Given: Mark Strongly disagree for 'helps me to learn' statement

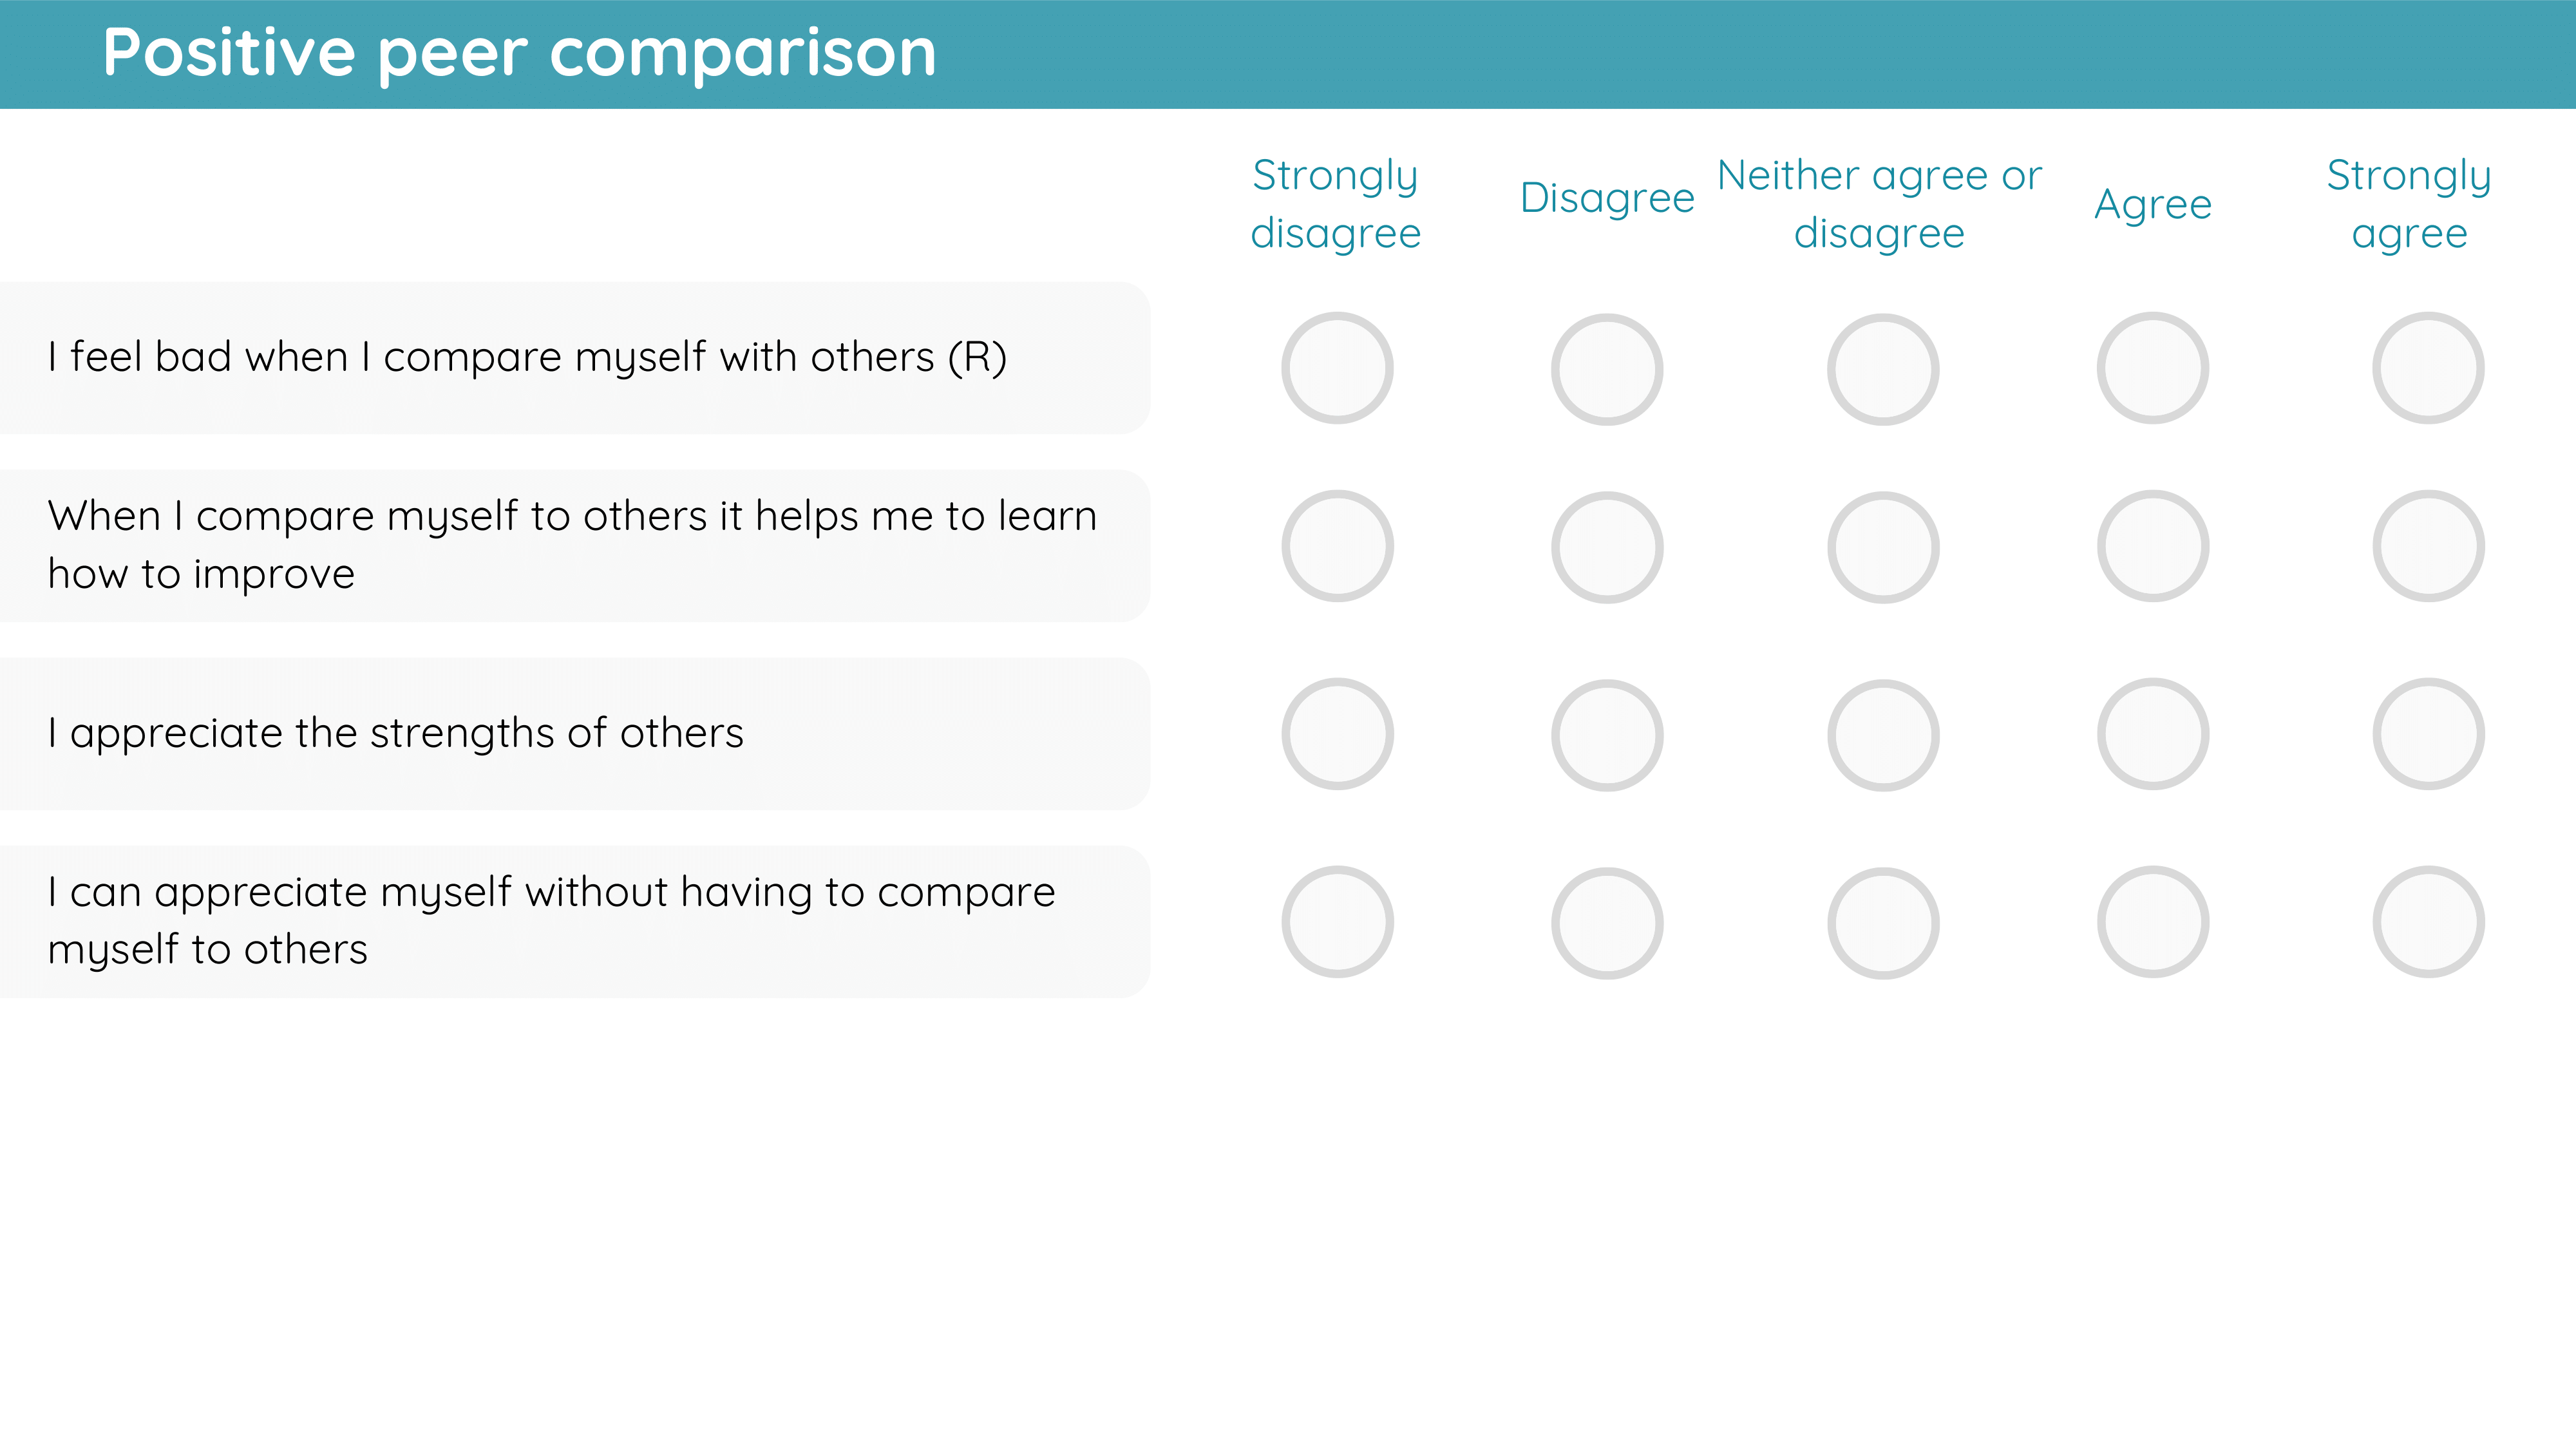Looking at the screenshot, I should point(1337,546).
